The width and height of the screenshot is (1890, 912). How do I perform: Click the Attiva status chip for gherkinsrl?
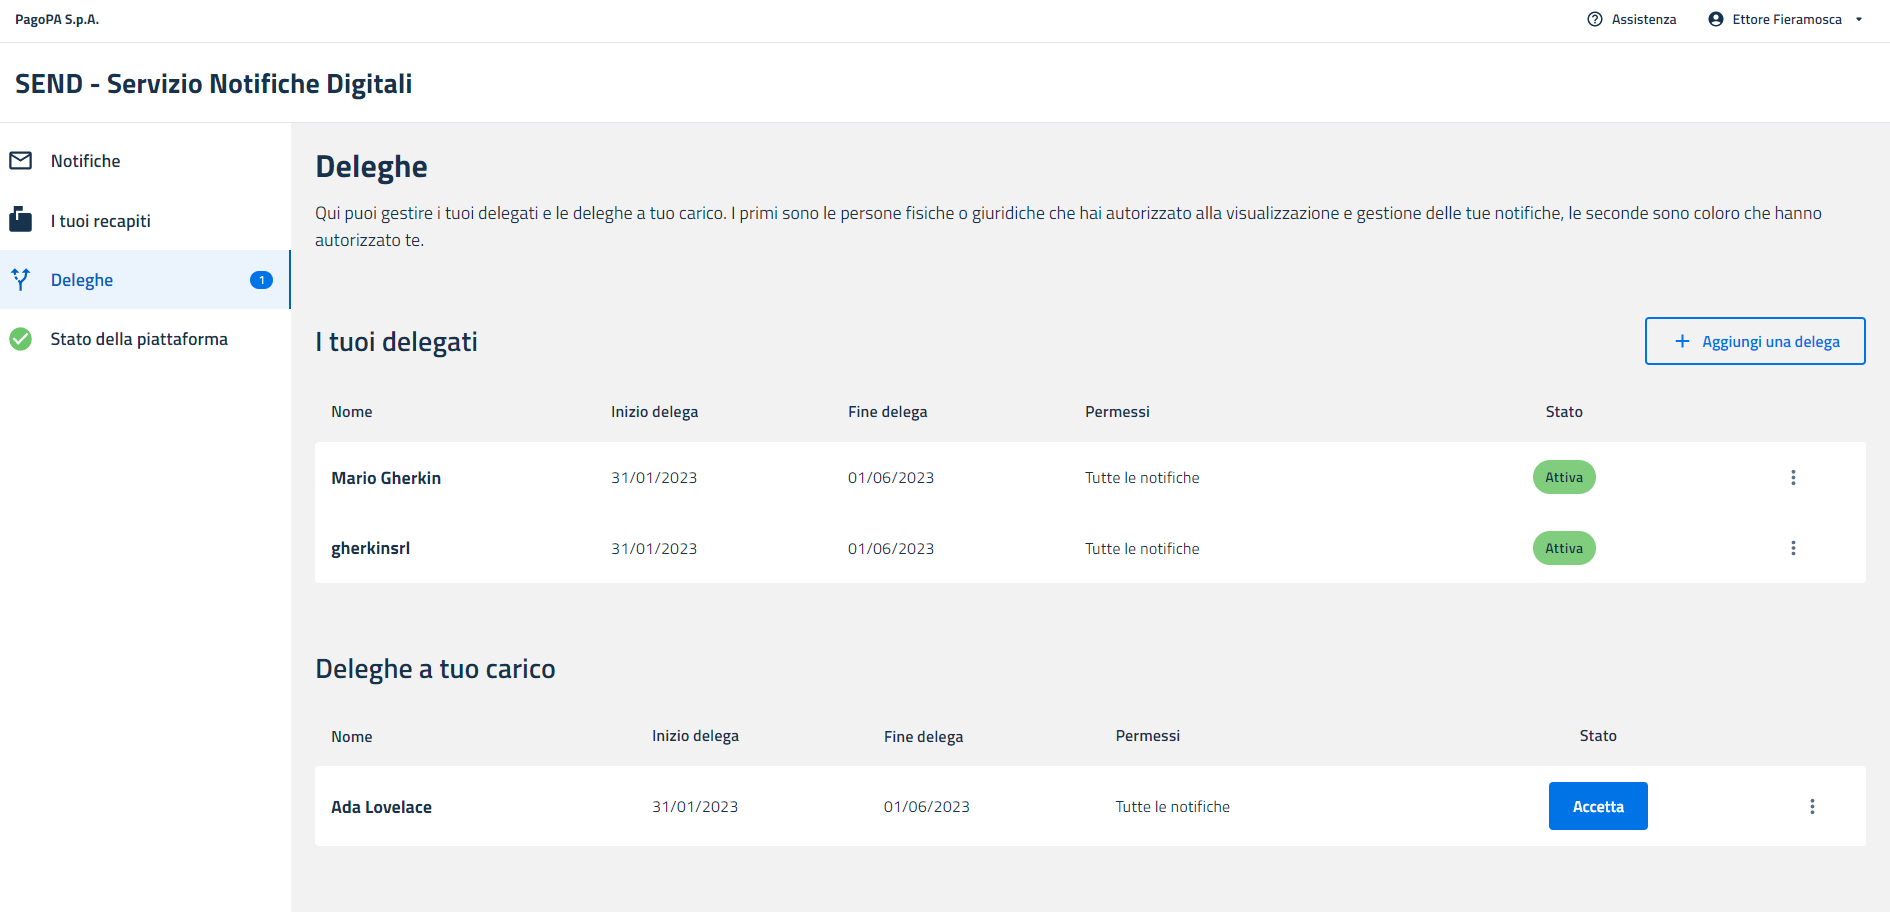(x=1564, y=548)
